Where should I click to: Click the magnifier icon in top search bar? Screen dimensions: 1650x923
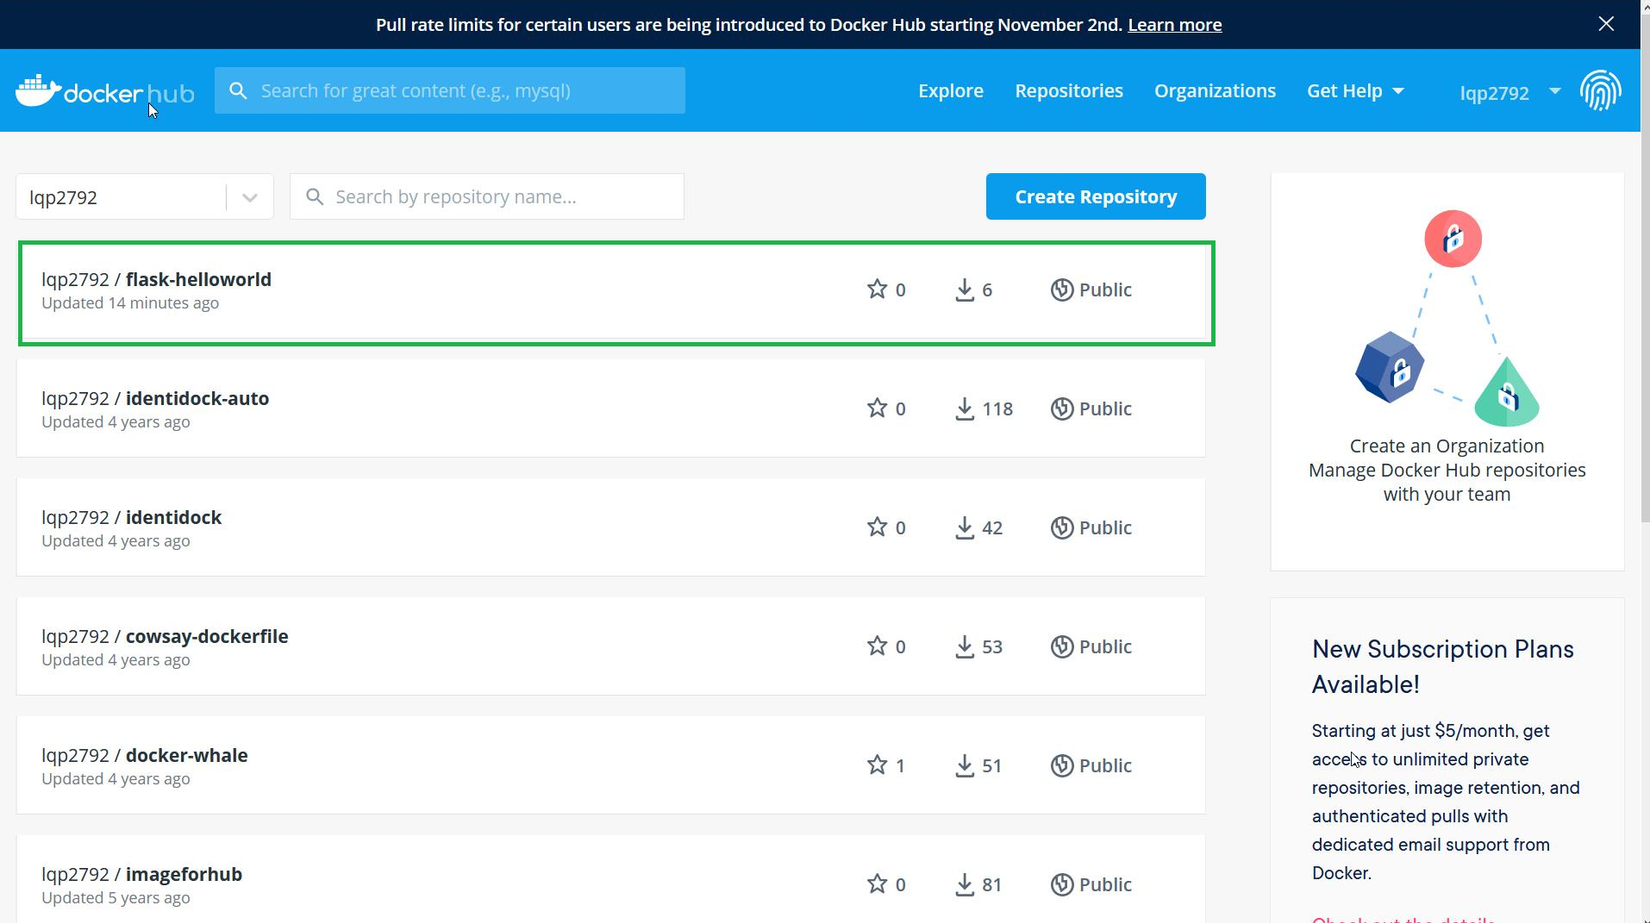238,91
